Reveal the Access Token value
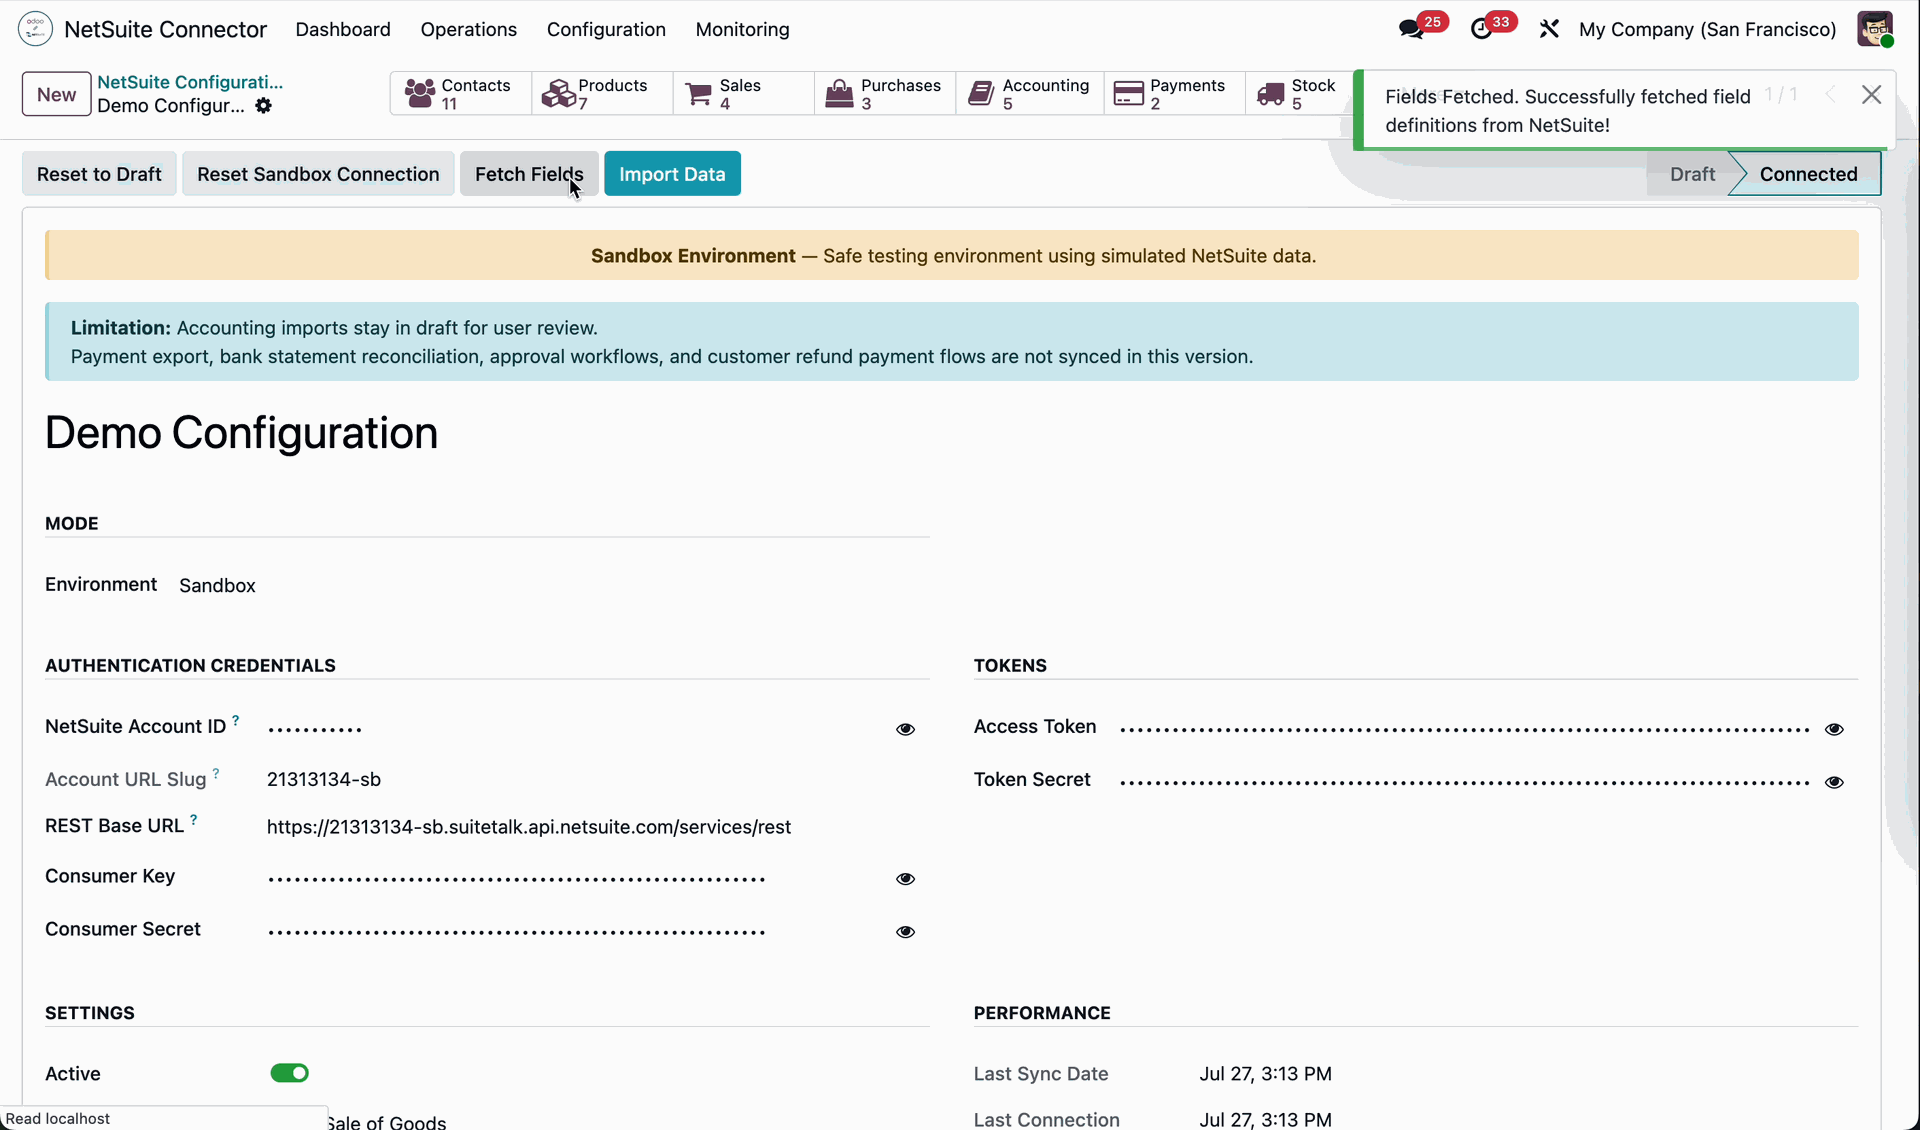This screenshot has height=1130, width=1920. pyautogui.click(x=1834, y=730)
